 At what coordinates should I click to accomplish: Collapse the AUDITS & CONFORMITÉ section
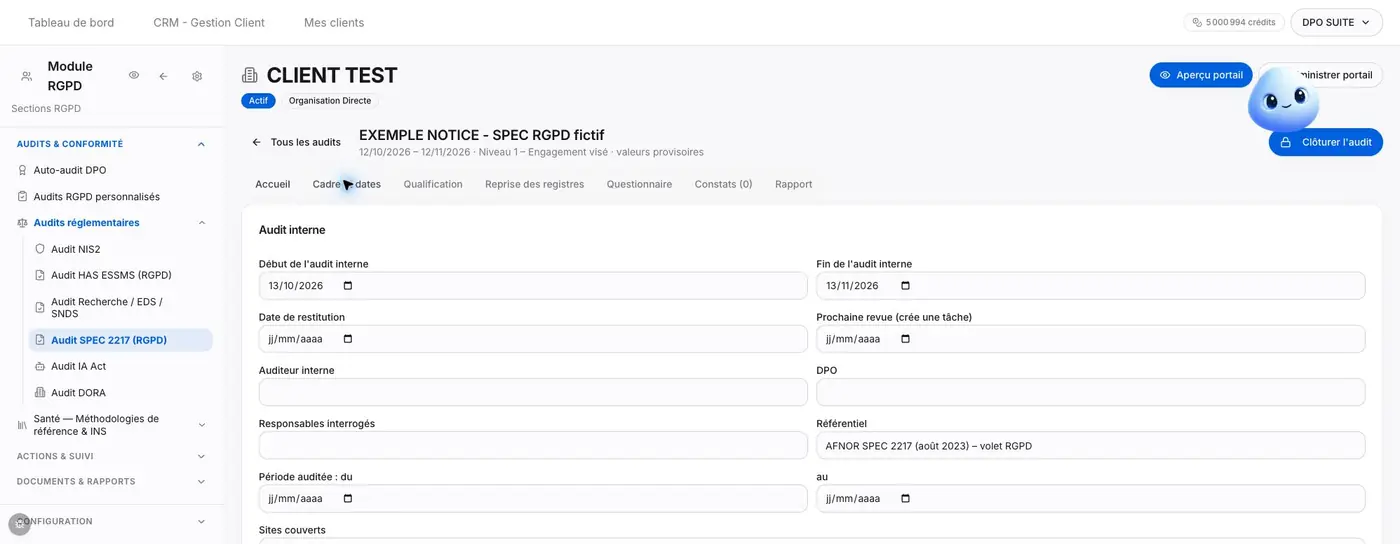[x=201, y=144]
